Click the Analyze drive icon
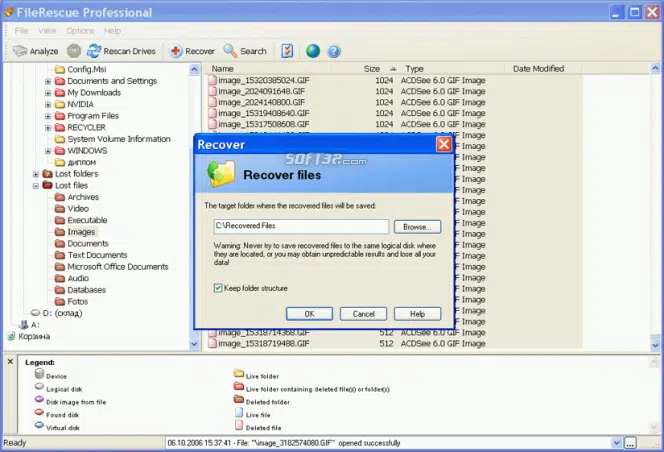This screenshot has height=452, width=664. (x=20, y=51)
